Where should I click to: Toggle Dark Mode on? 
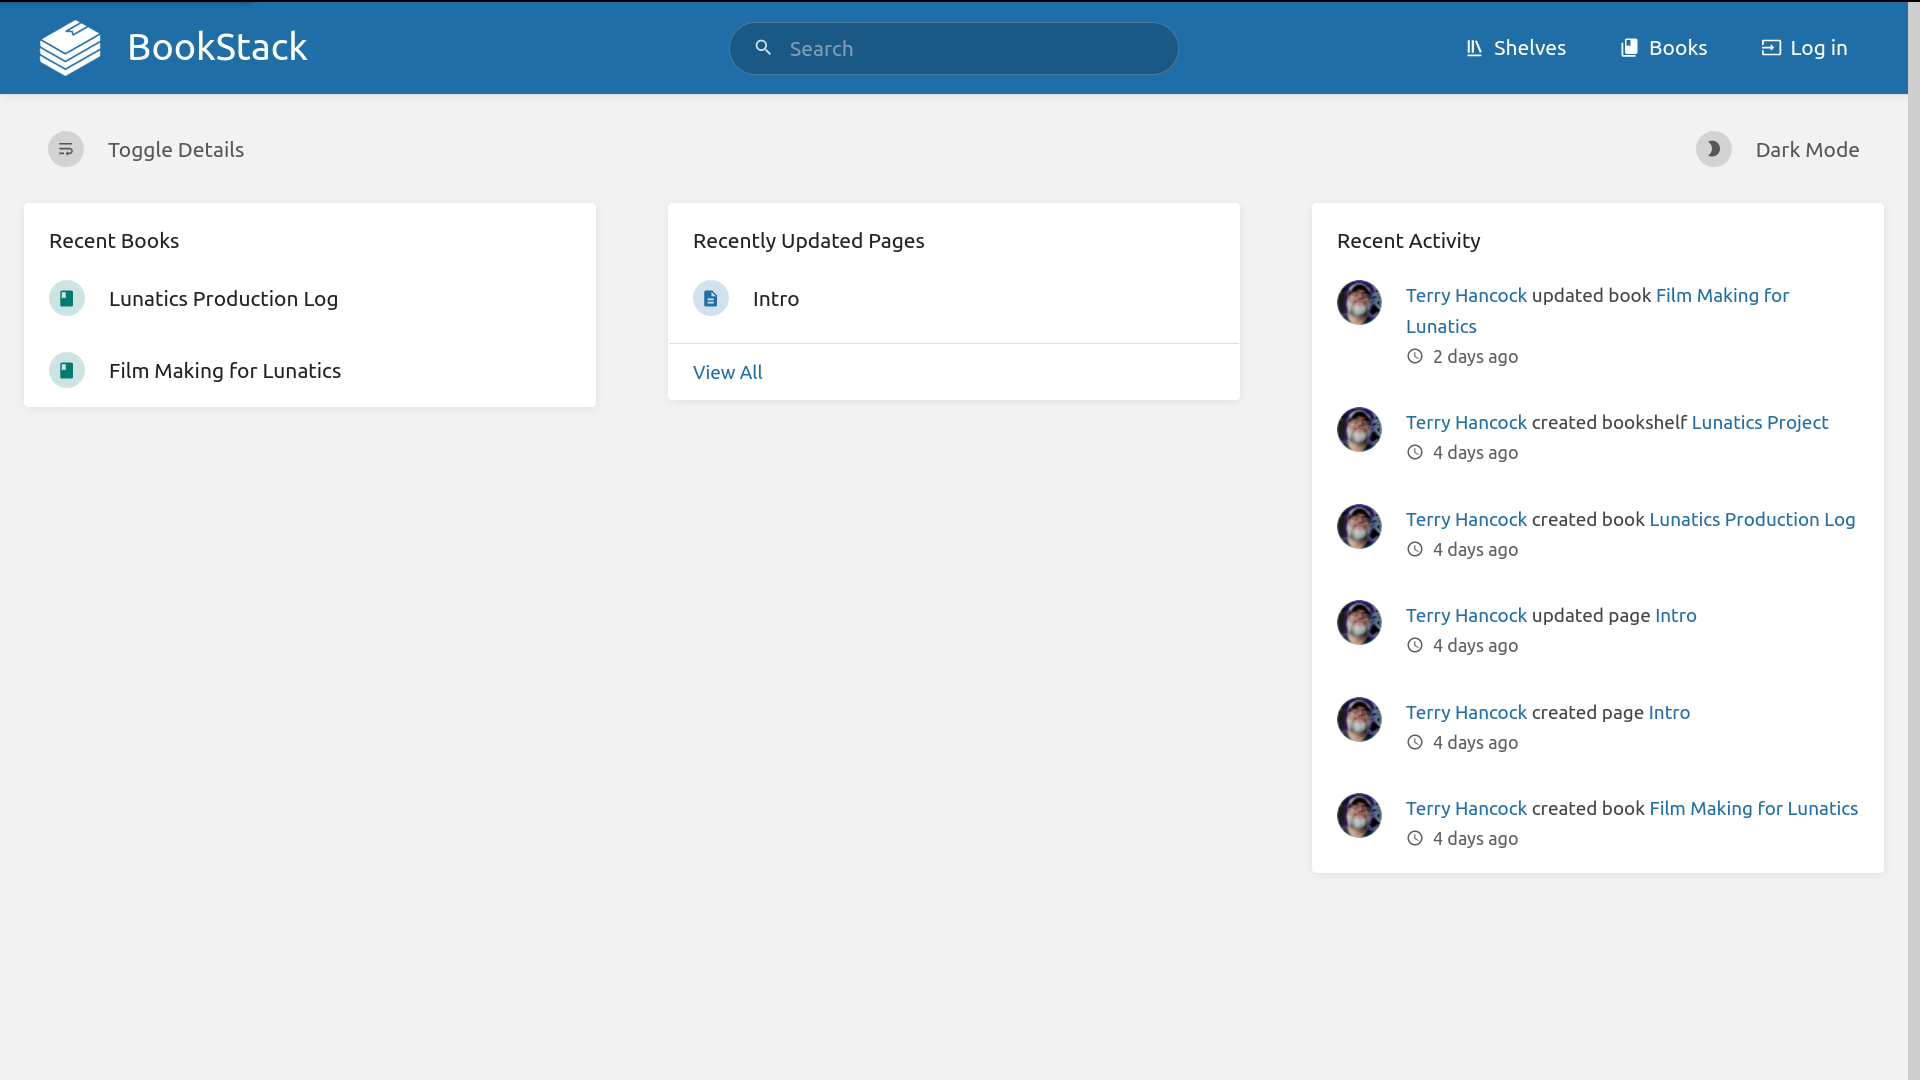[1806, 149]
